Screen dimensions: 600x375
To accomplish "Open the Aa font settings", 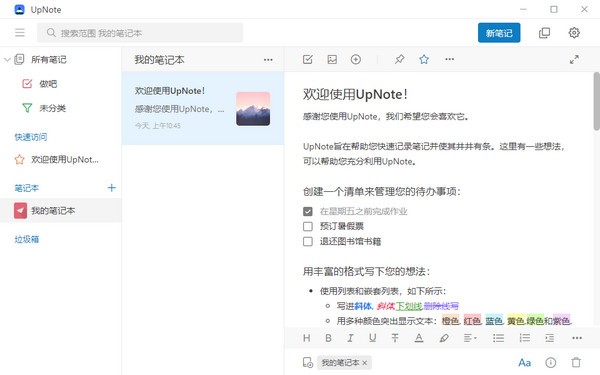I will click(x=524, y=362).
